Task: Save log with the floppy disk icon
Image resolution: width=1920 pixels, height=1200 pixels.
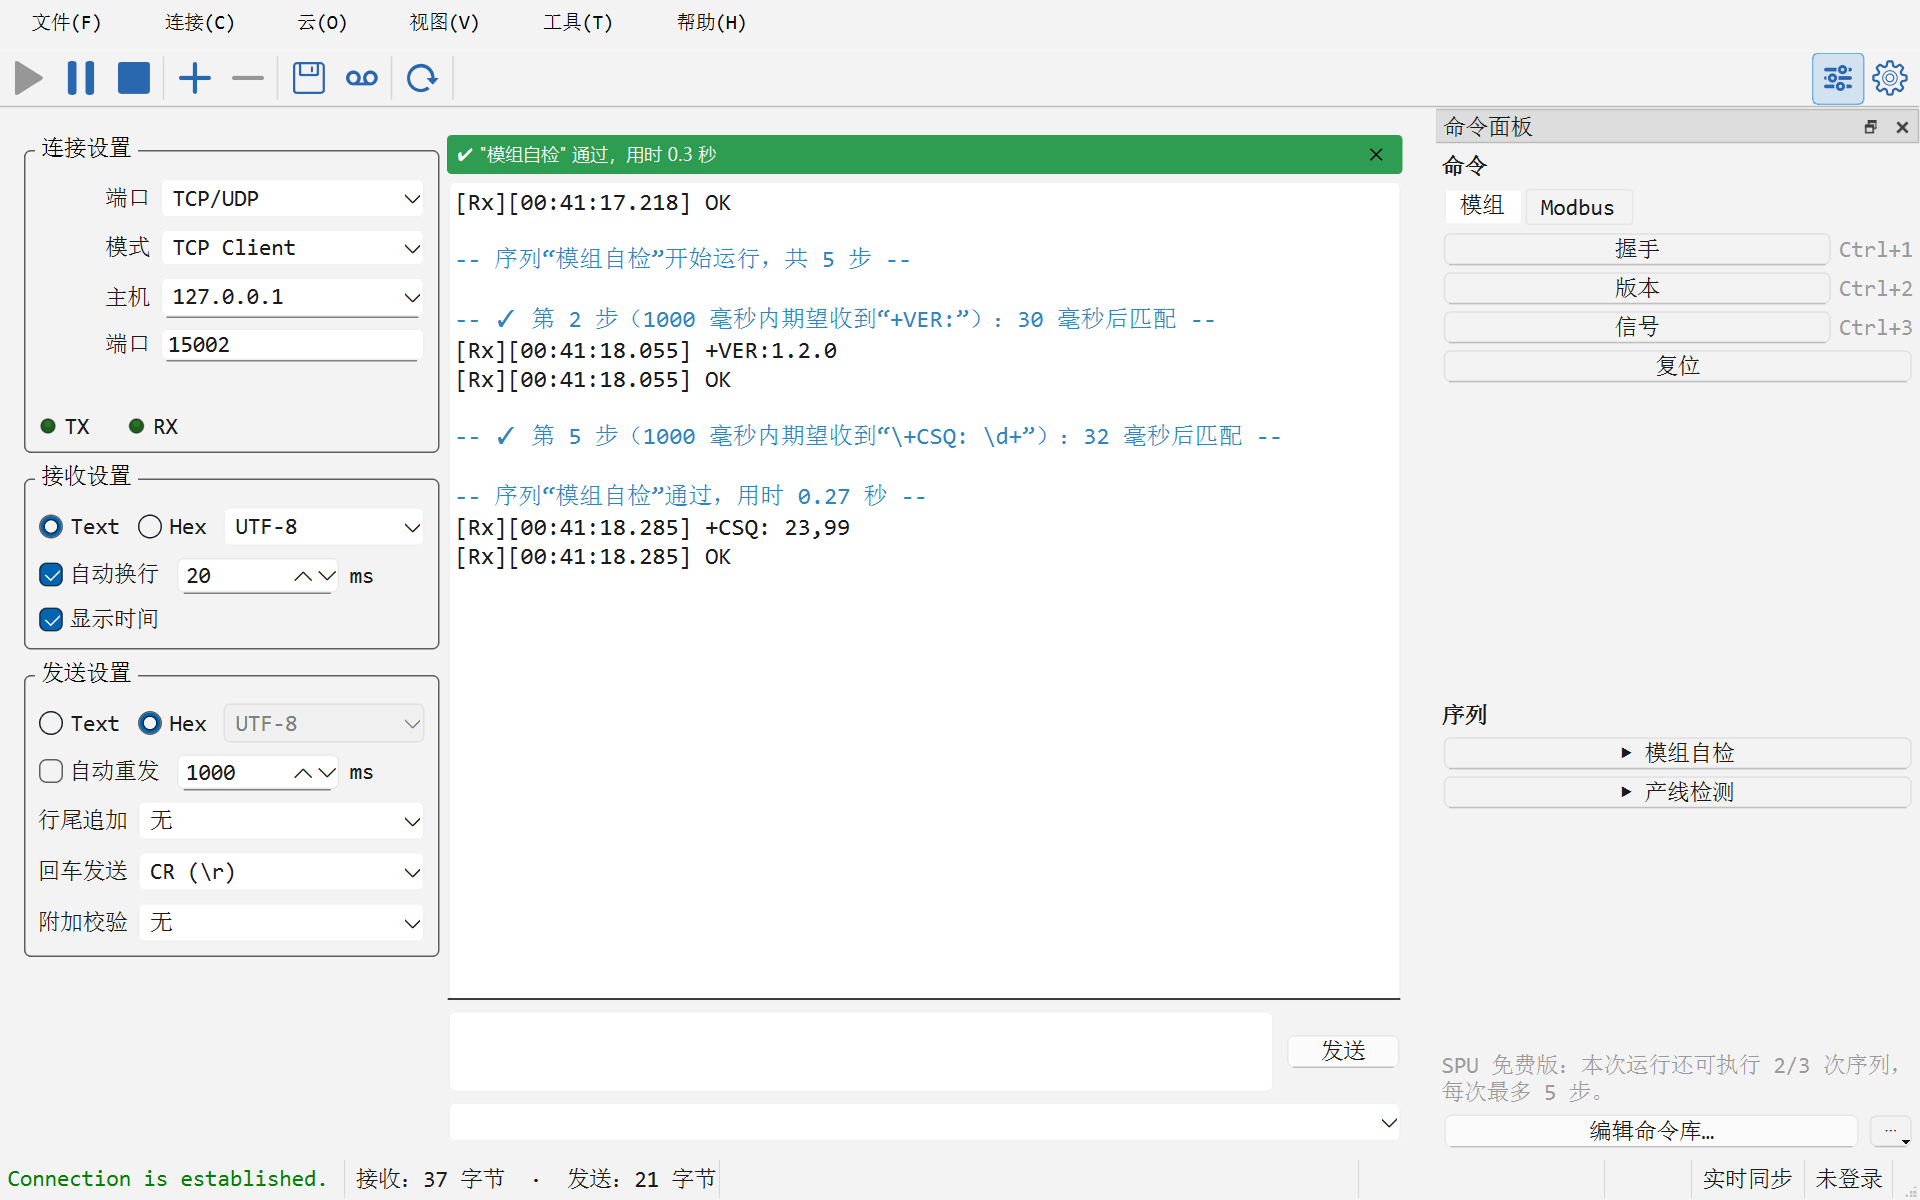Action: click(x=309, y=78)
